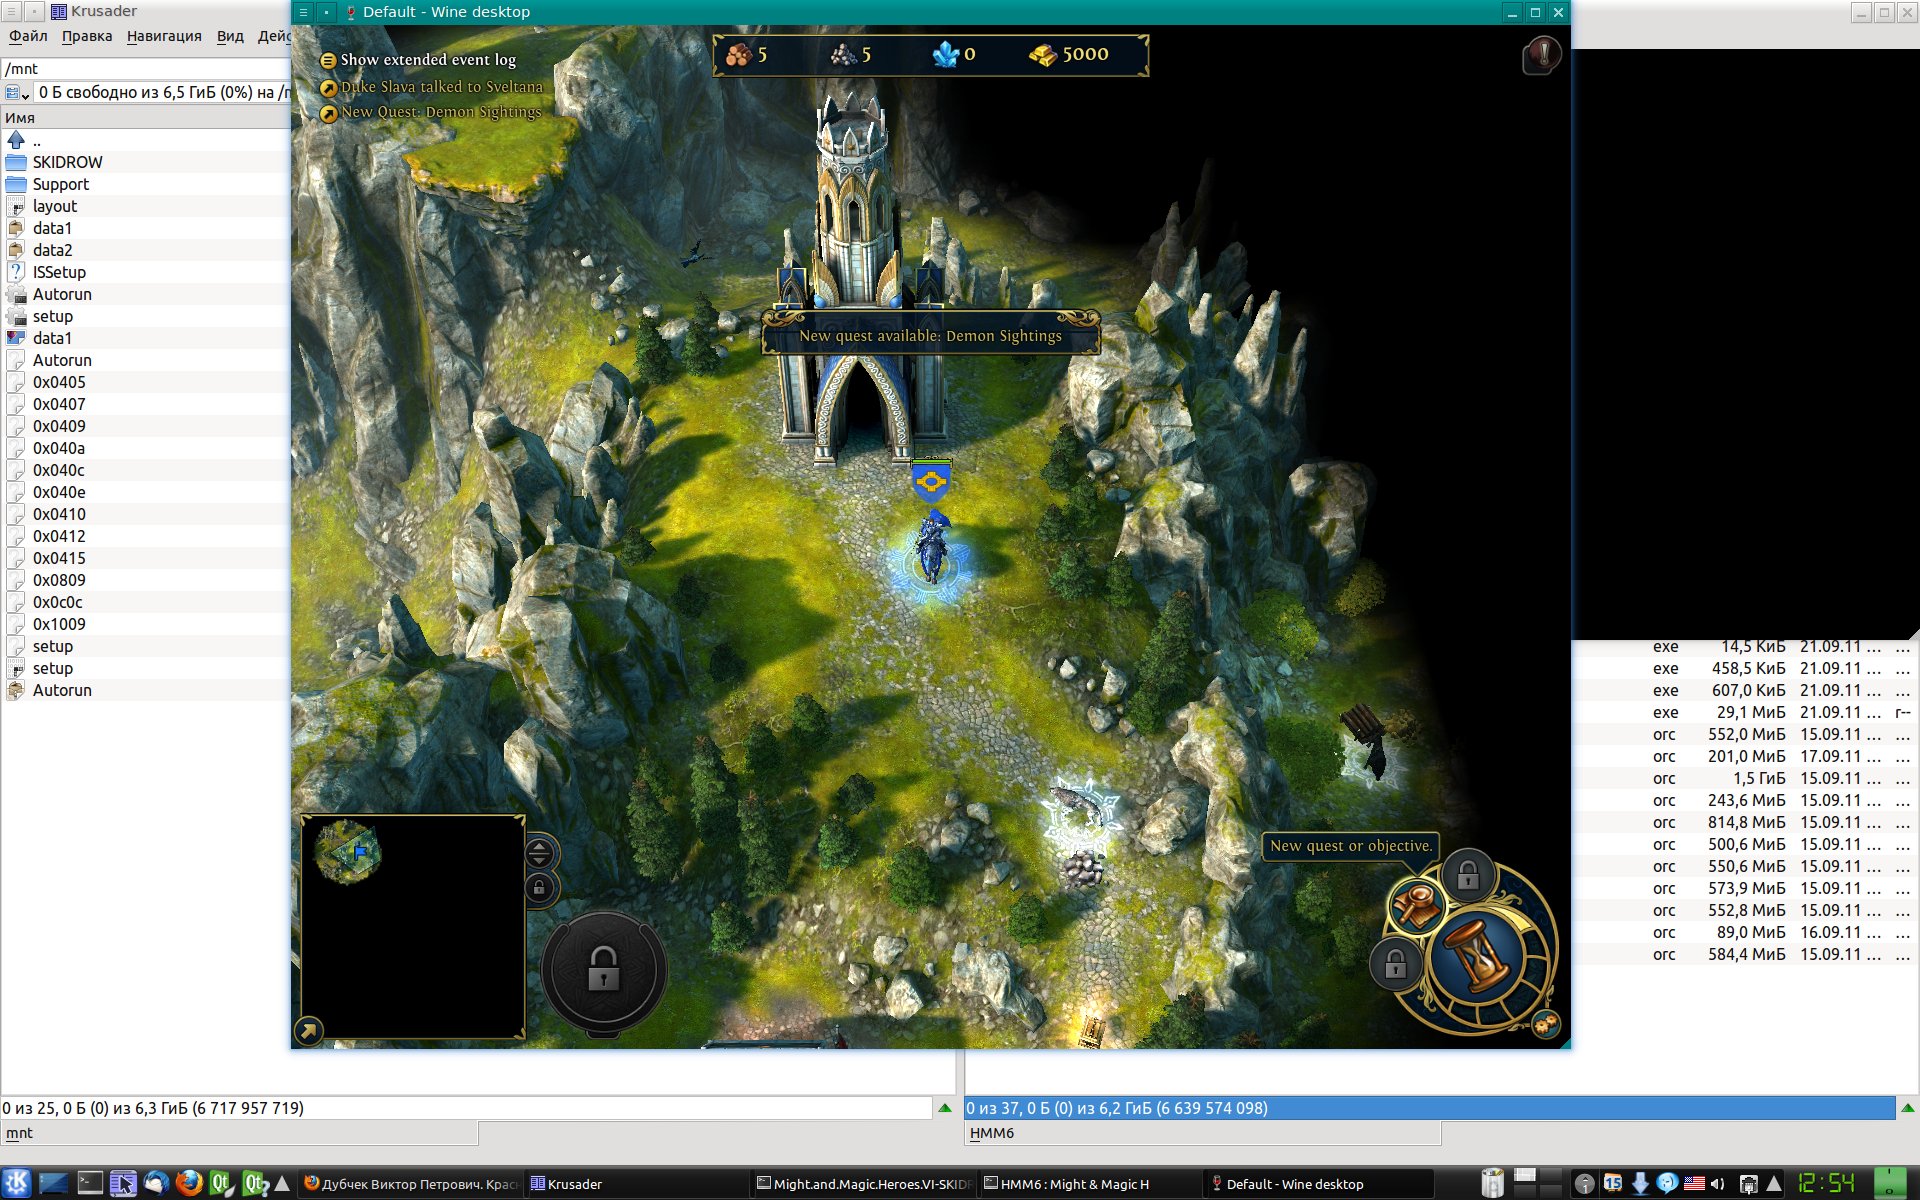This screenshot has height=1200, width=1920.
Task: Click right panel status bar arrow in Krusader
Action: pyautogui.click(x=1908, y=1108)
